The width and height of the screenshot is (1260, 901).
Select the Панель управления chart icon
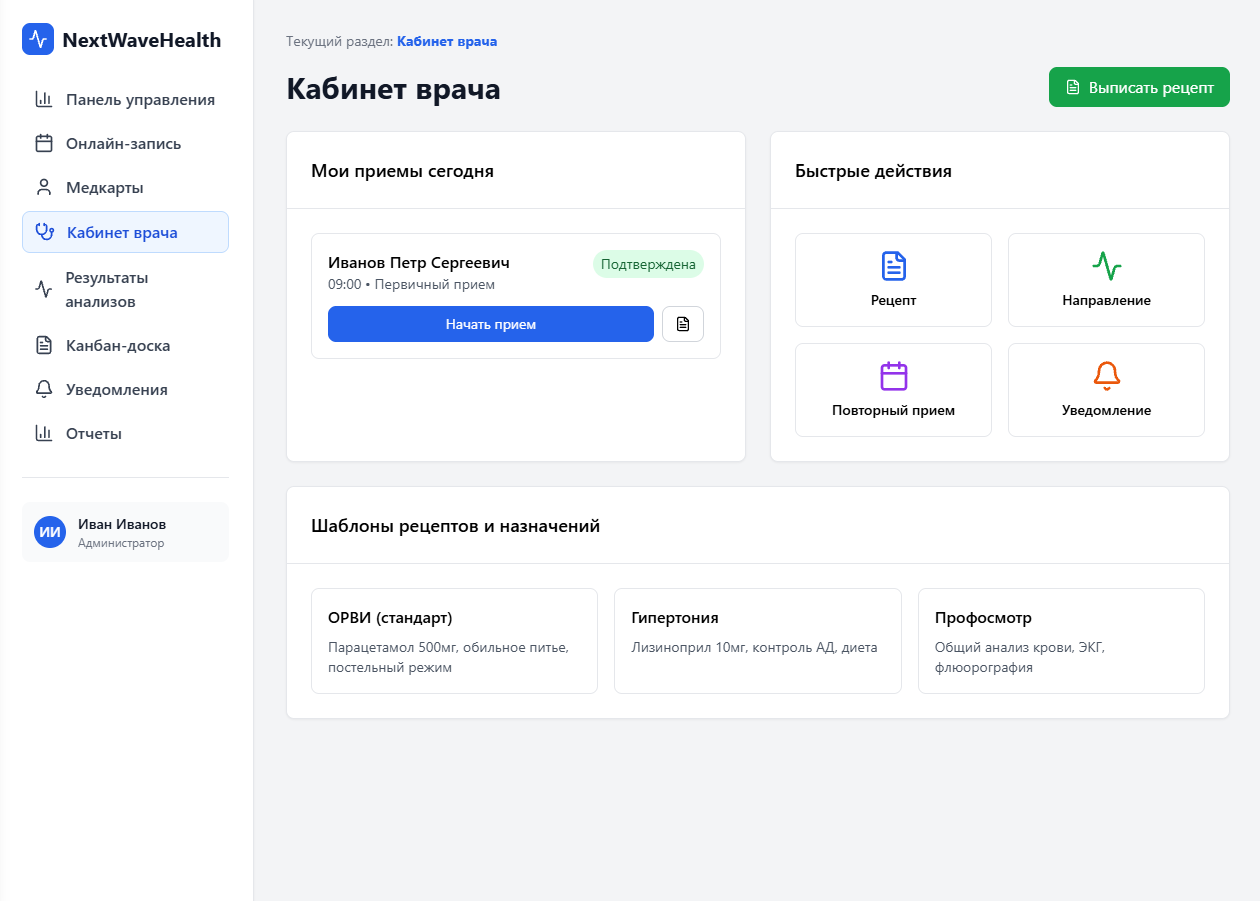click(x=43, y=99)
